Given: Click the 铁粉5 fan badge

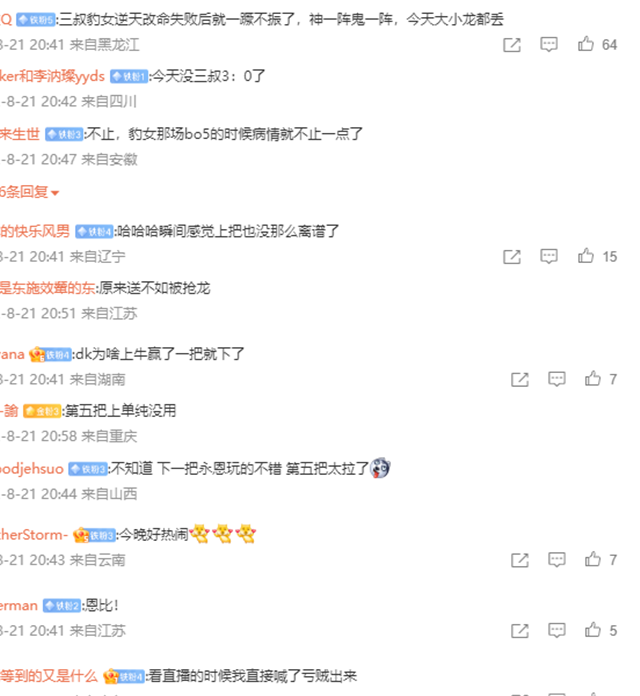Looking at the screenshot, I should click(36, 20).
